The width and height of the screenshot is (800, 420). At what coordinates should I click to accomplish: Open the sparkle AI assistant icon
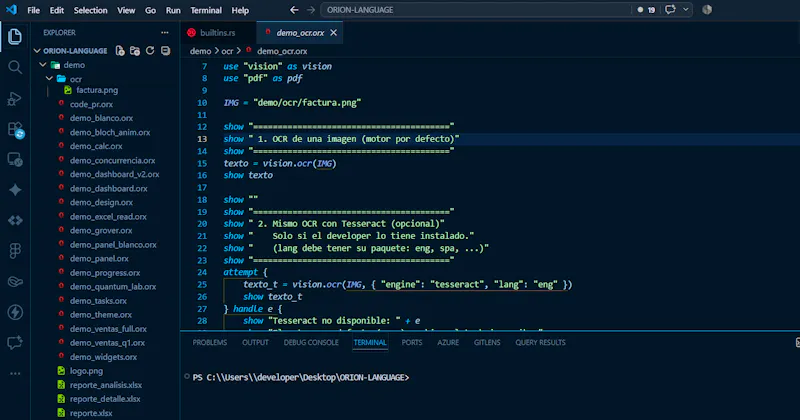point(15,190)
